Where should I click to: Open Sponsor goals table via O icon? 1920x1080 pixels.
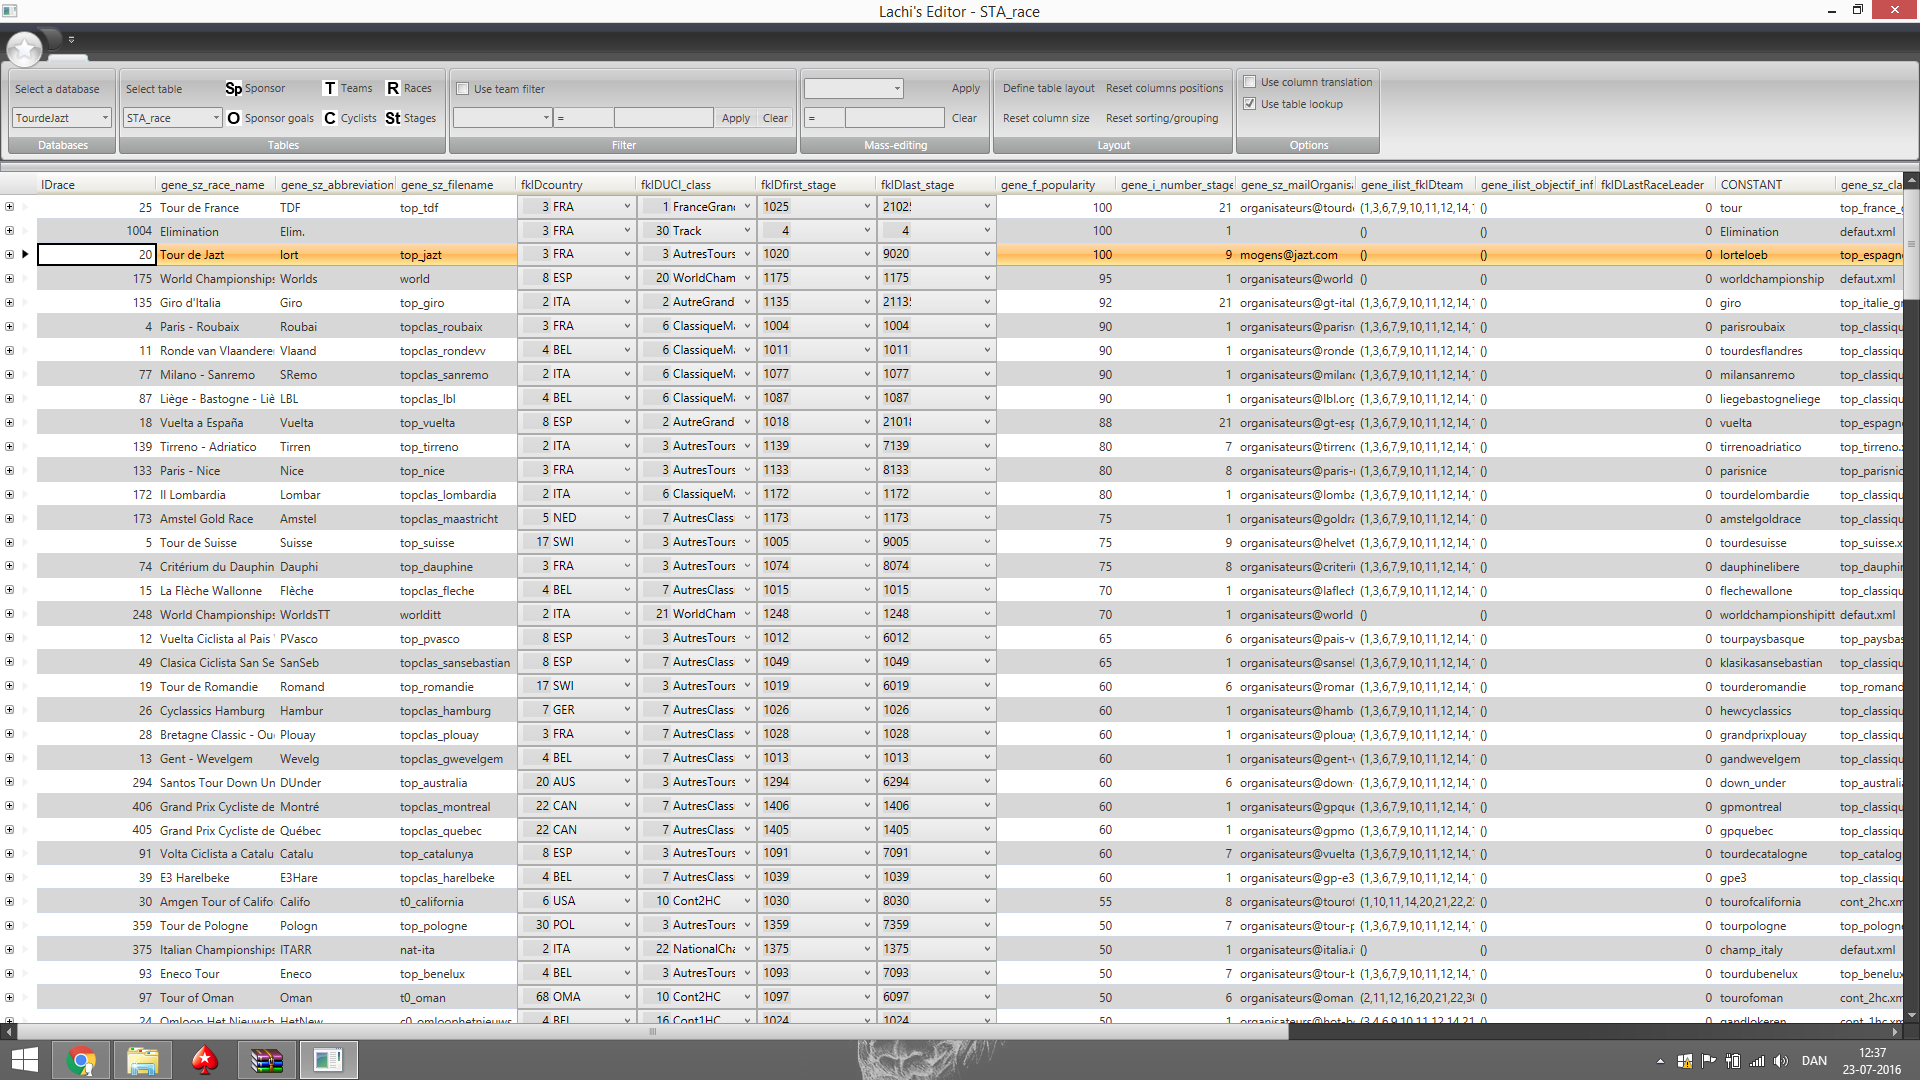tap(233, 118)
